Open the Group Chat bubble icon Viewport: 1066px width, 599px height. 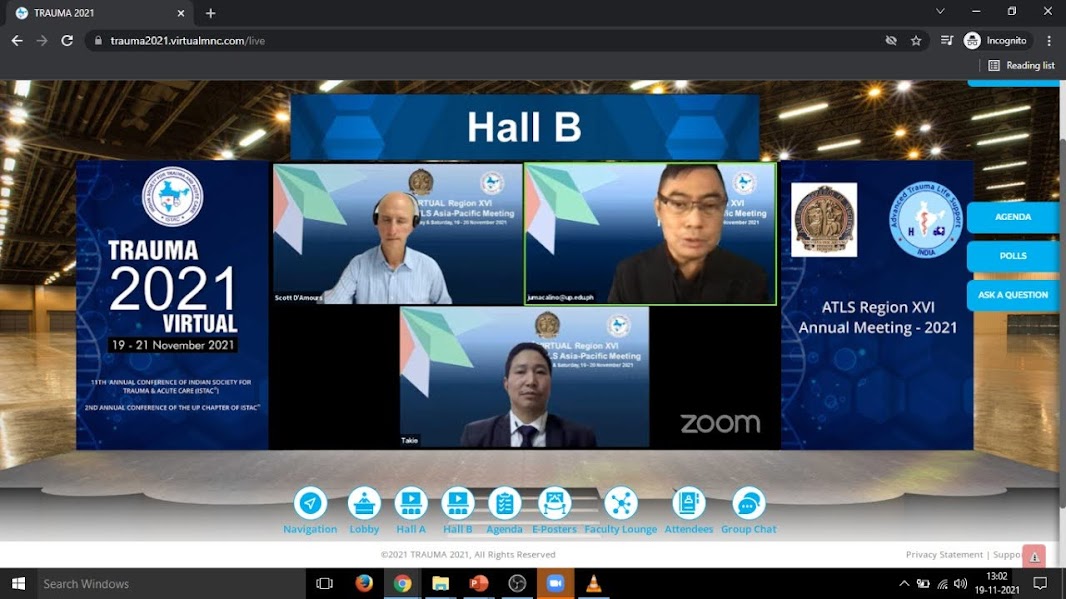[x=748, y=503]
